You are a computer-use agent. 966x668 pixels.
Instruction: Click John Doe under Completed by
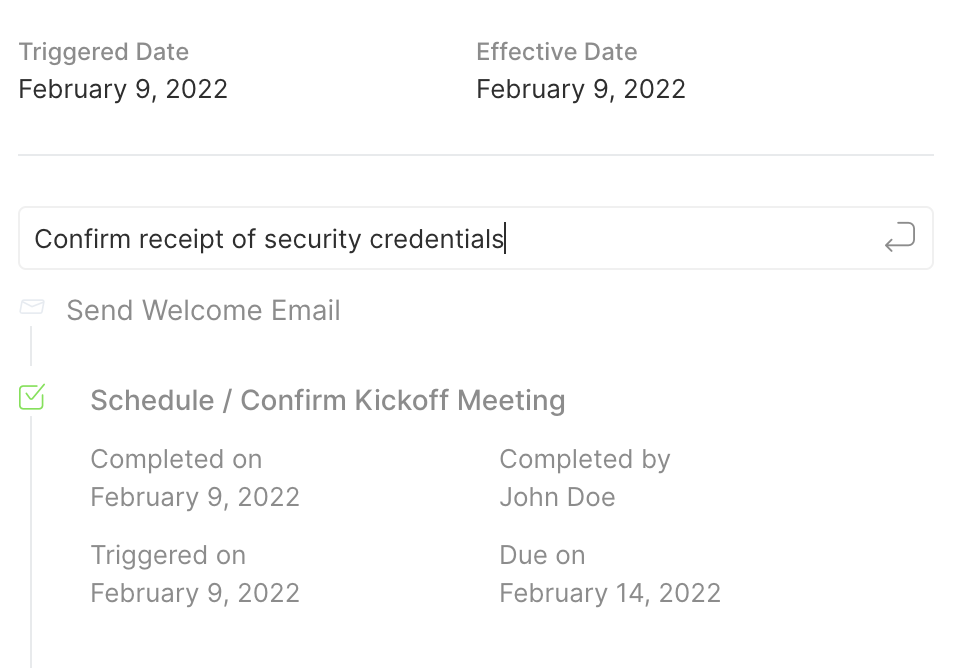[557, 497]
